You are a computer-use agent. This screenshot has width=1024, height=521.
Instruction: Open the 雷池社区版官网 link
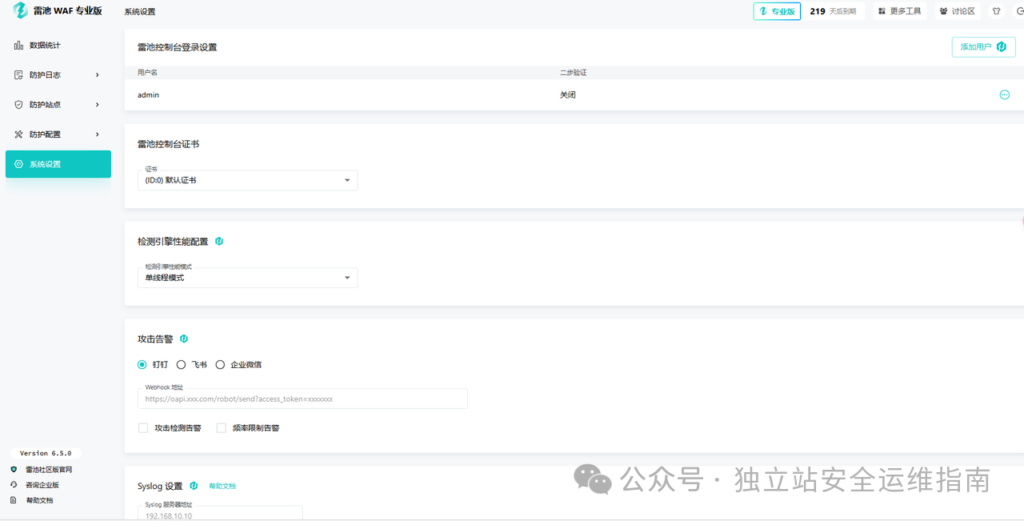coord(49,469)
